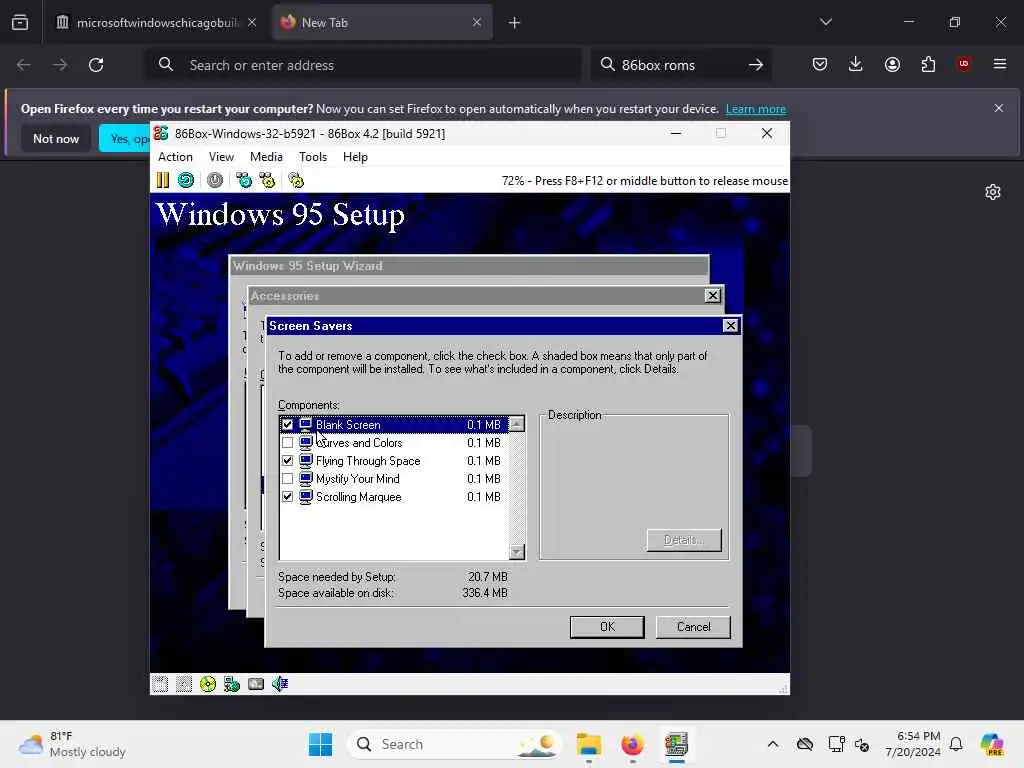Close the Accessories dialog behind
1024x768 pixels.
pos(712,295)
